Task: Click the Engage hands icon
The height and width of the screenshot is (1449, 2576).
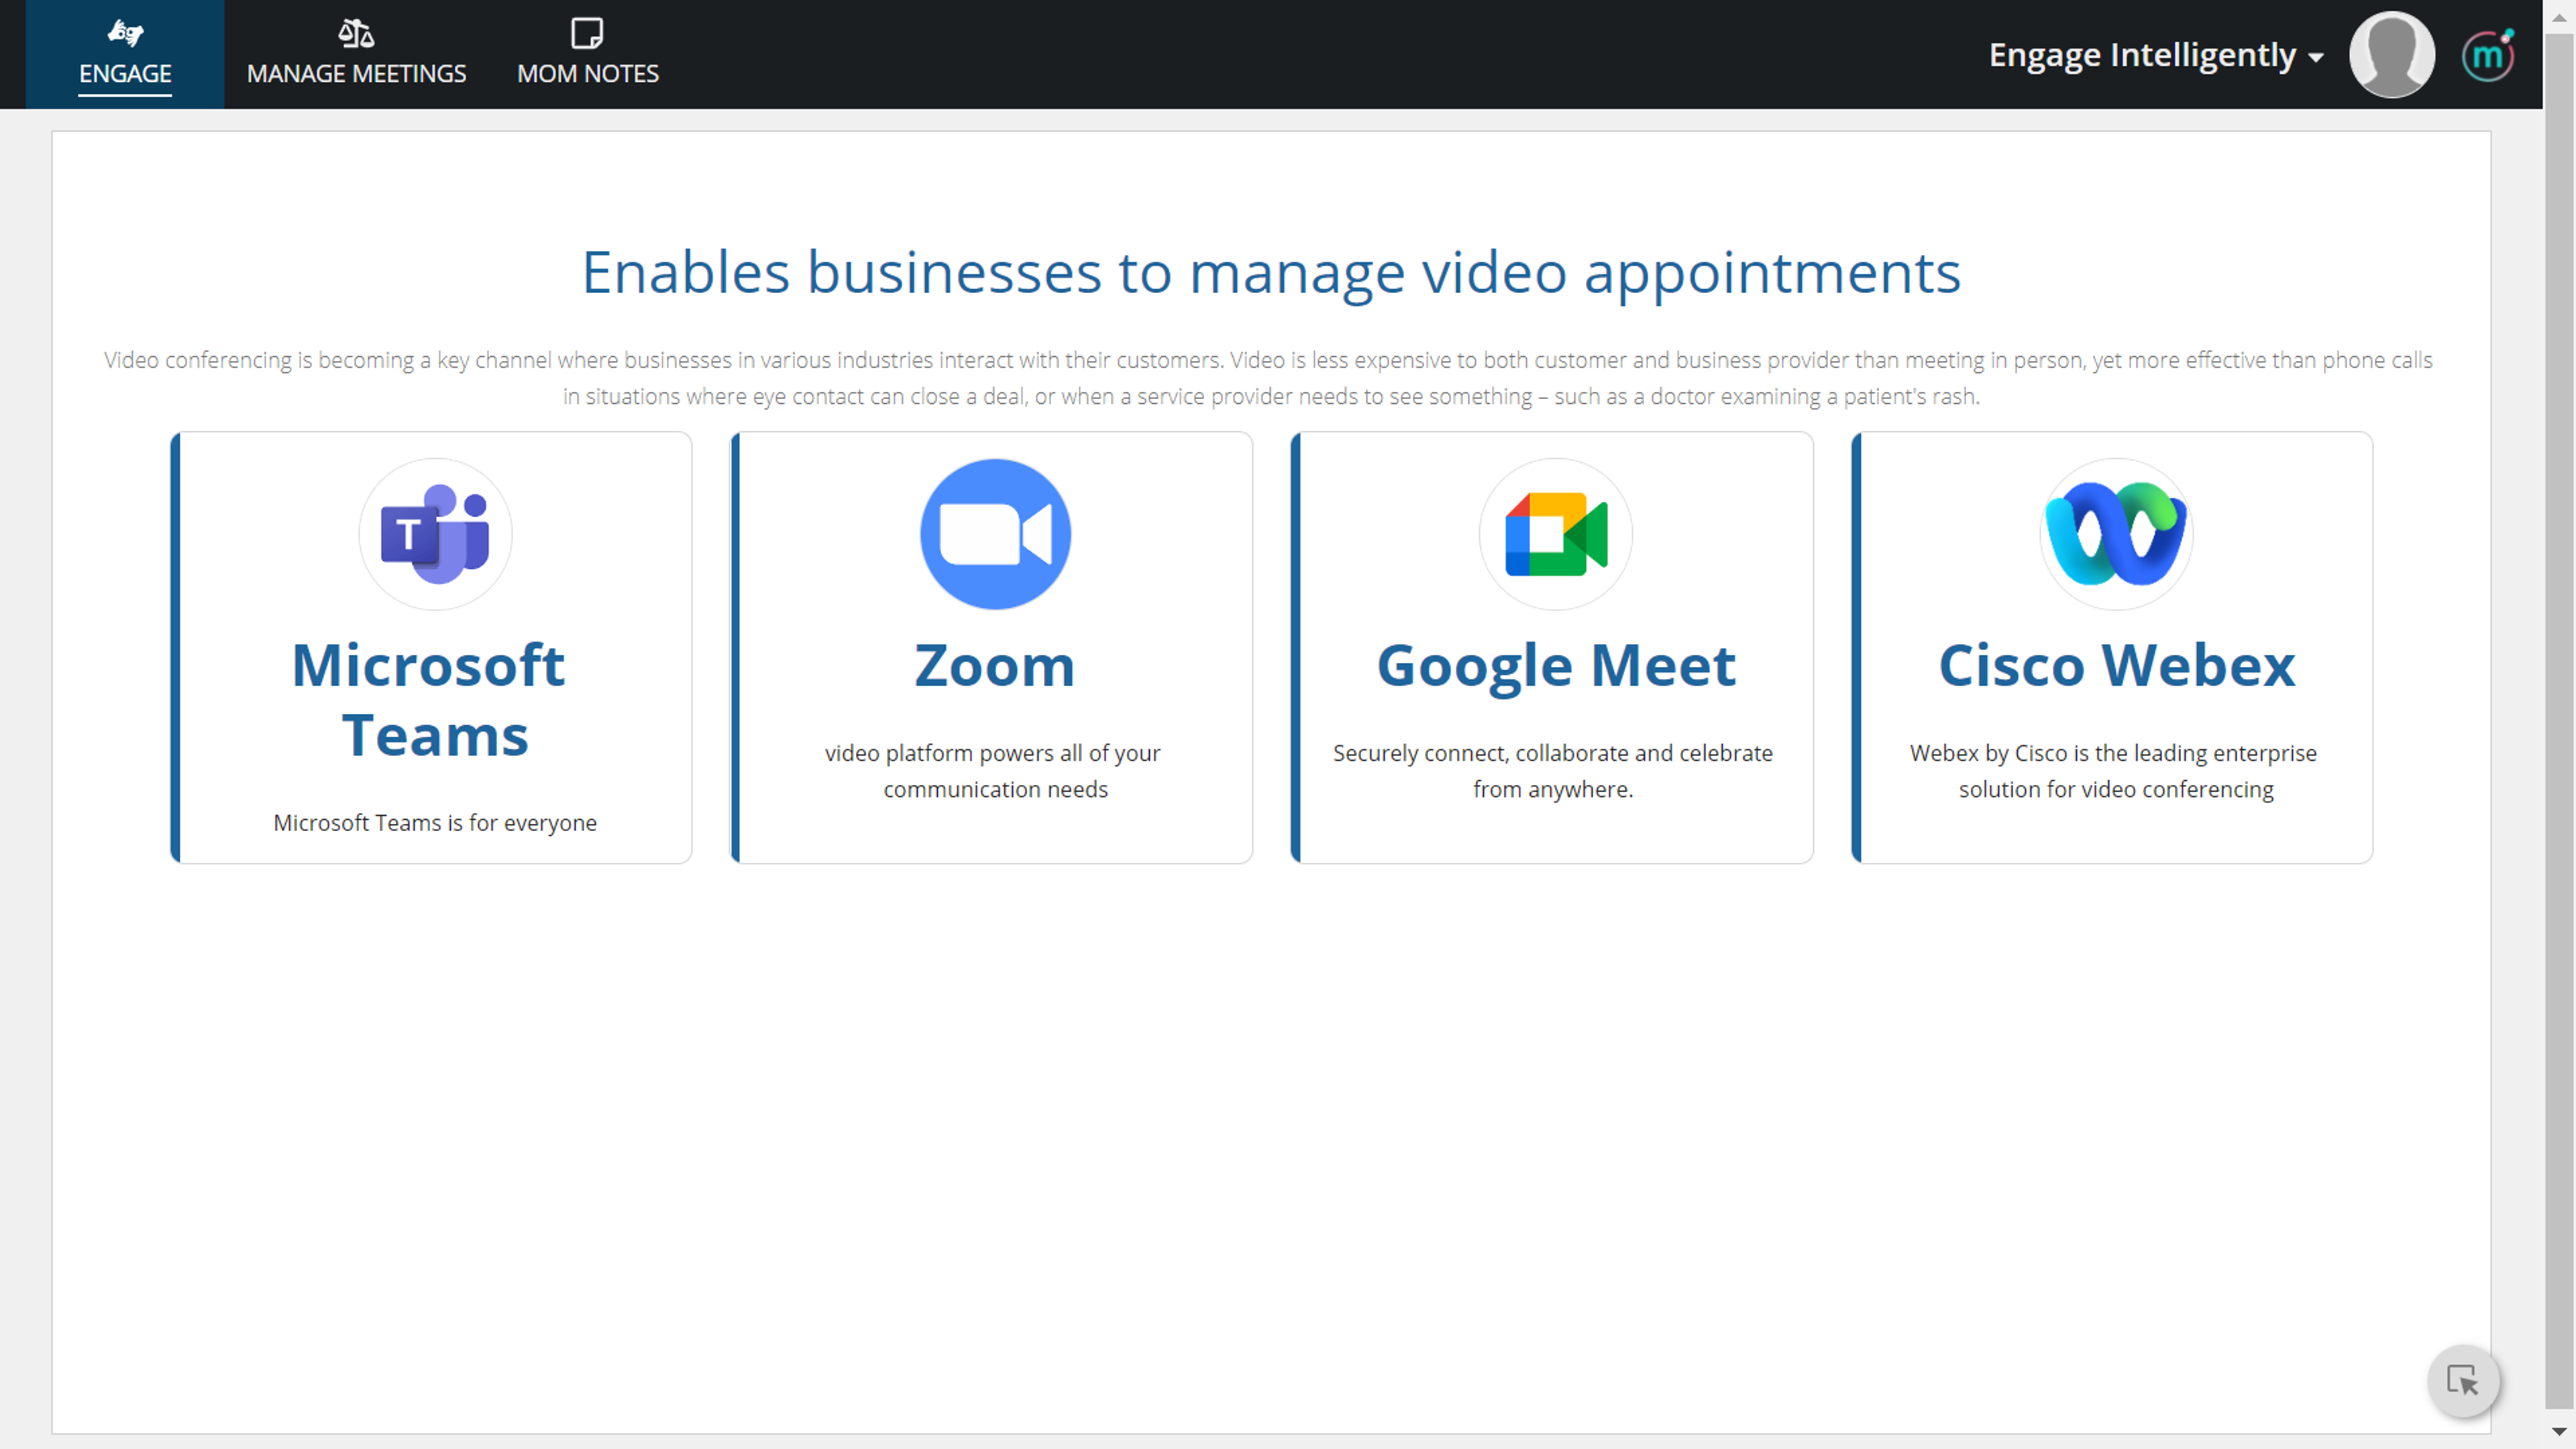Action: [125, 33]
